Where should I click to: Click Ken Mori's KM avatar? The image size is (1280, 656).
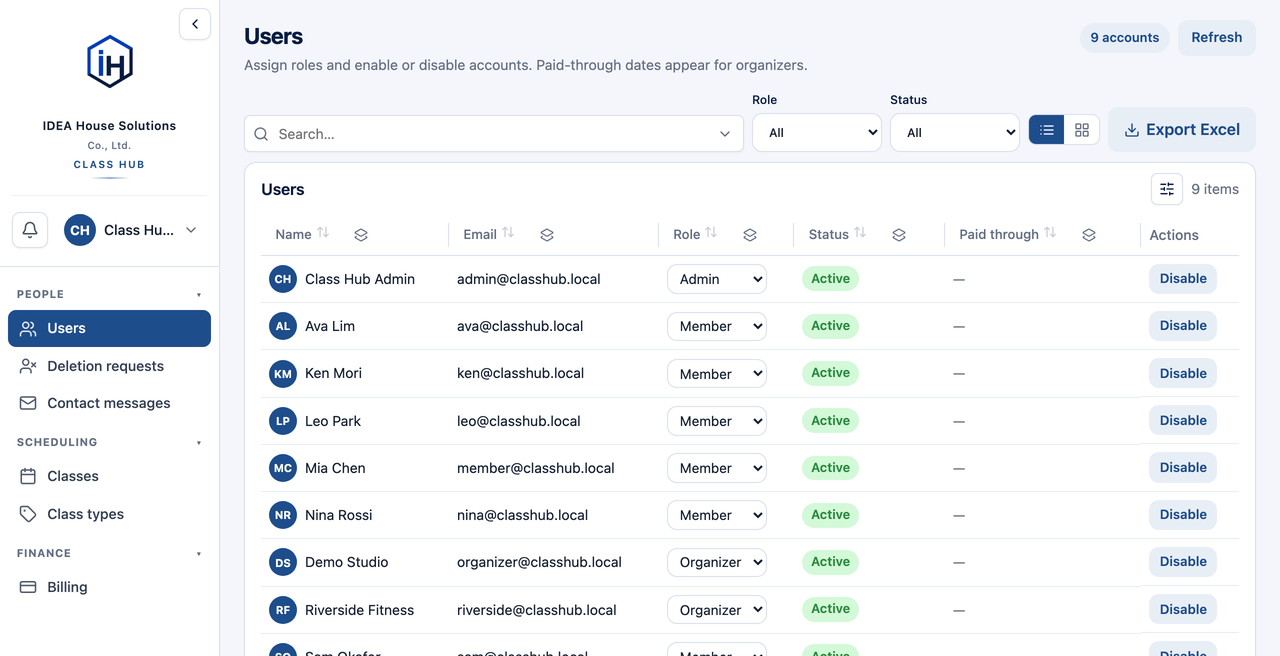[x=283, y=374]
